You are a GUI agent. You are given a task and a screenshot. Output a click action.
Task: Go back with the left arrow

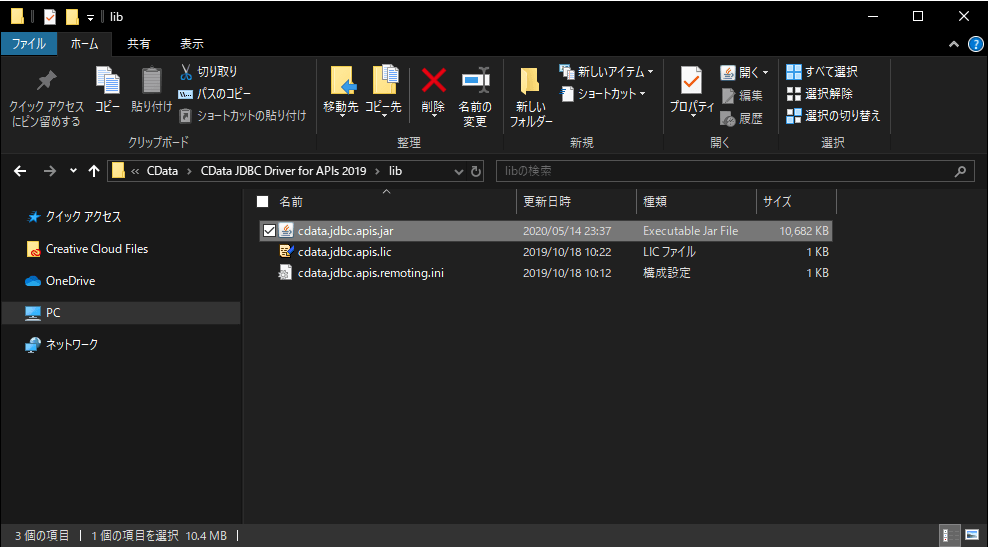[x=20, y=171]
